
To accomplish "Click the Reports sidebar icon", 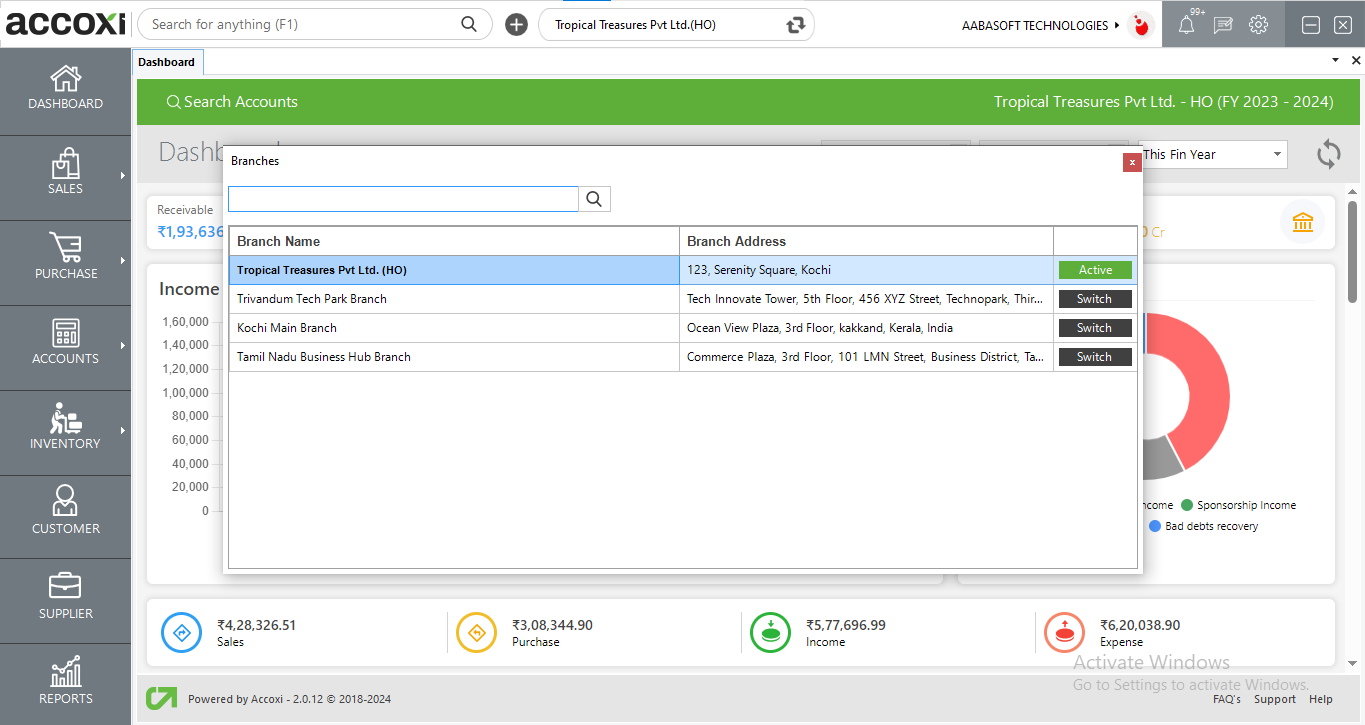I will [65, 682].
